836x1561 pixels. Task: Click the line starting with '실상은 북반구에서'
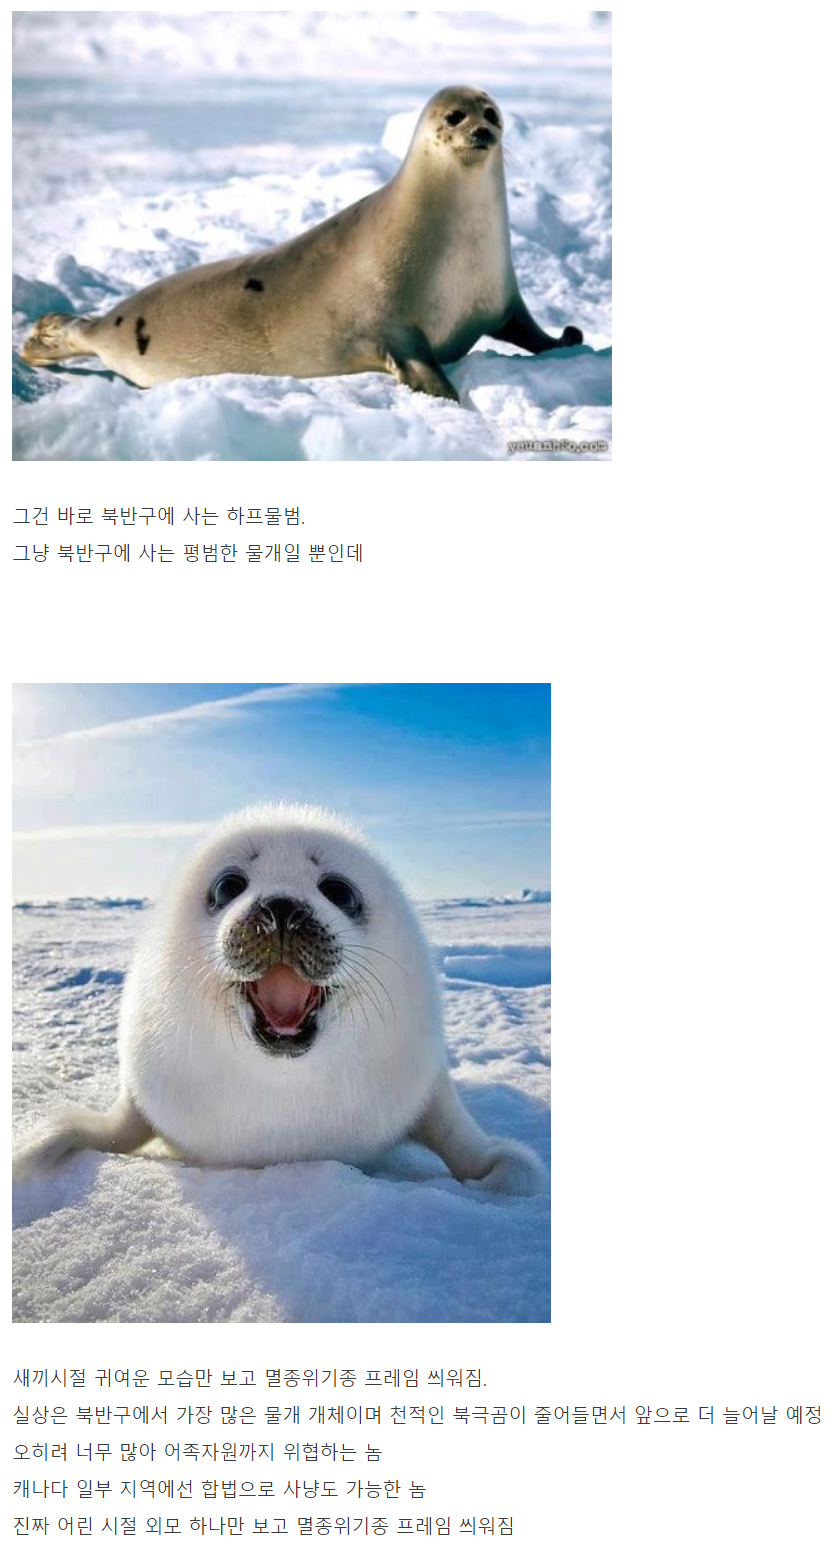(417, 1415)
